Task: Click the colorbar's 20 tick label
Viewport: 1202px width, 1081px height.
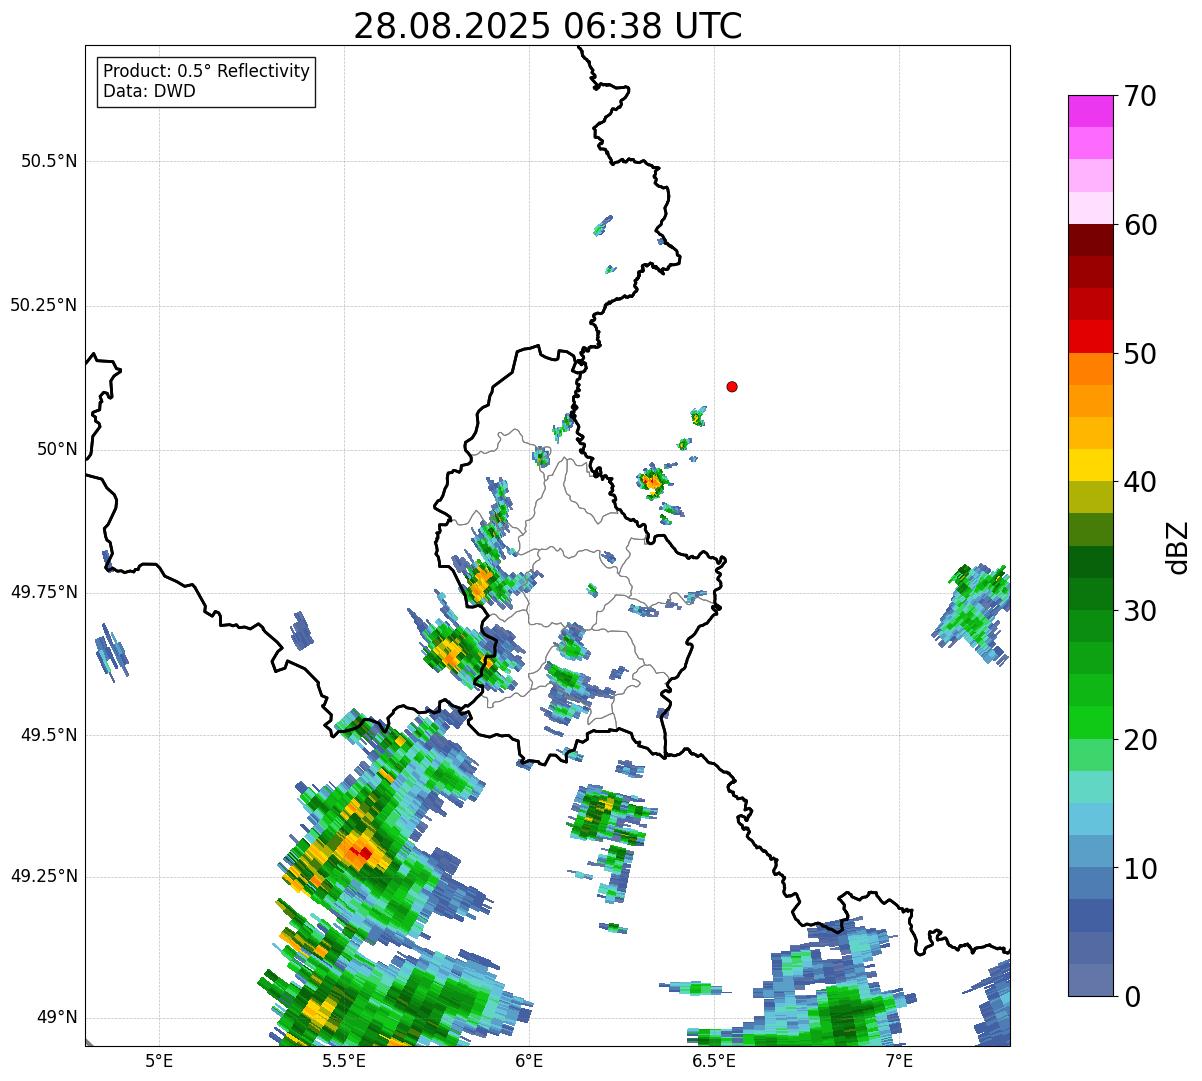Action: coord(1140,740)
